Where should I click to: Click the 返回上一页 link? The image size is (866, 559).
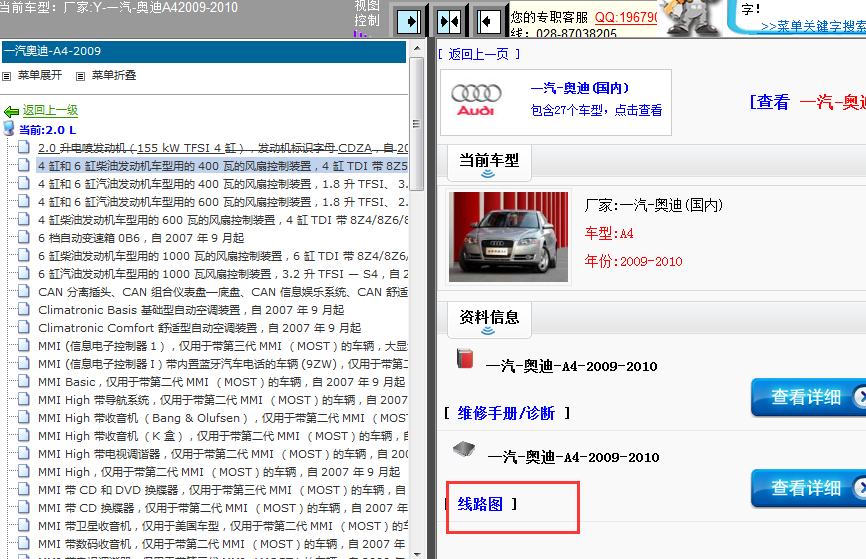click(478, 54)
